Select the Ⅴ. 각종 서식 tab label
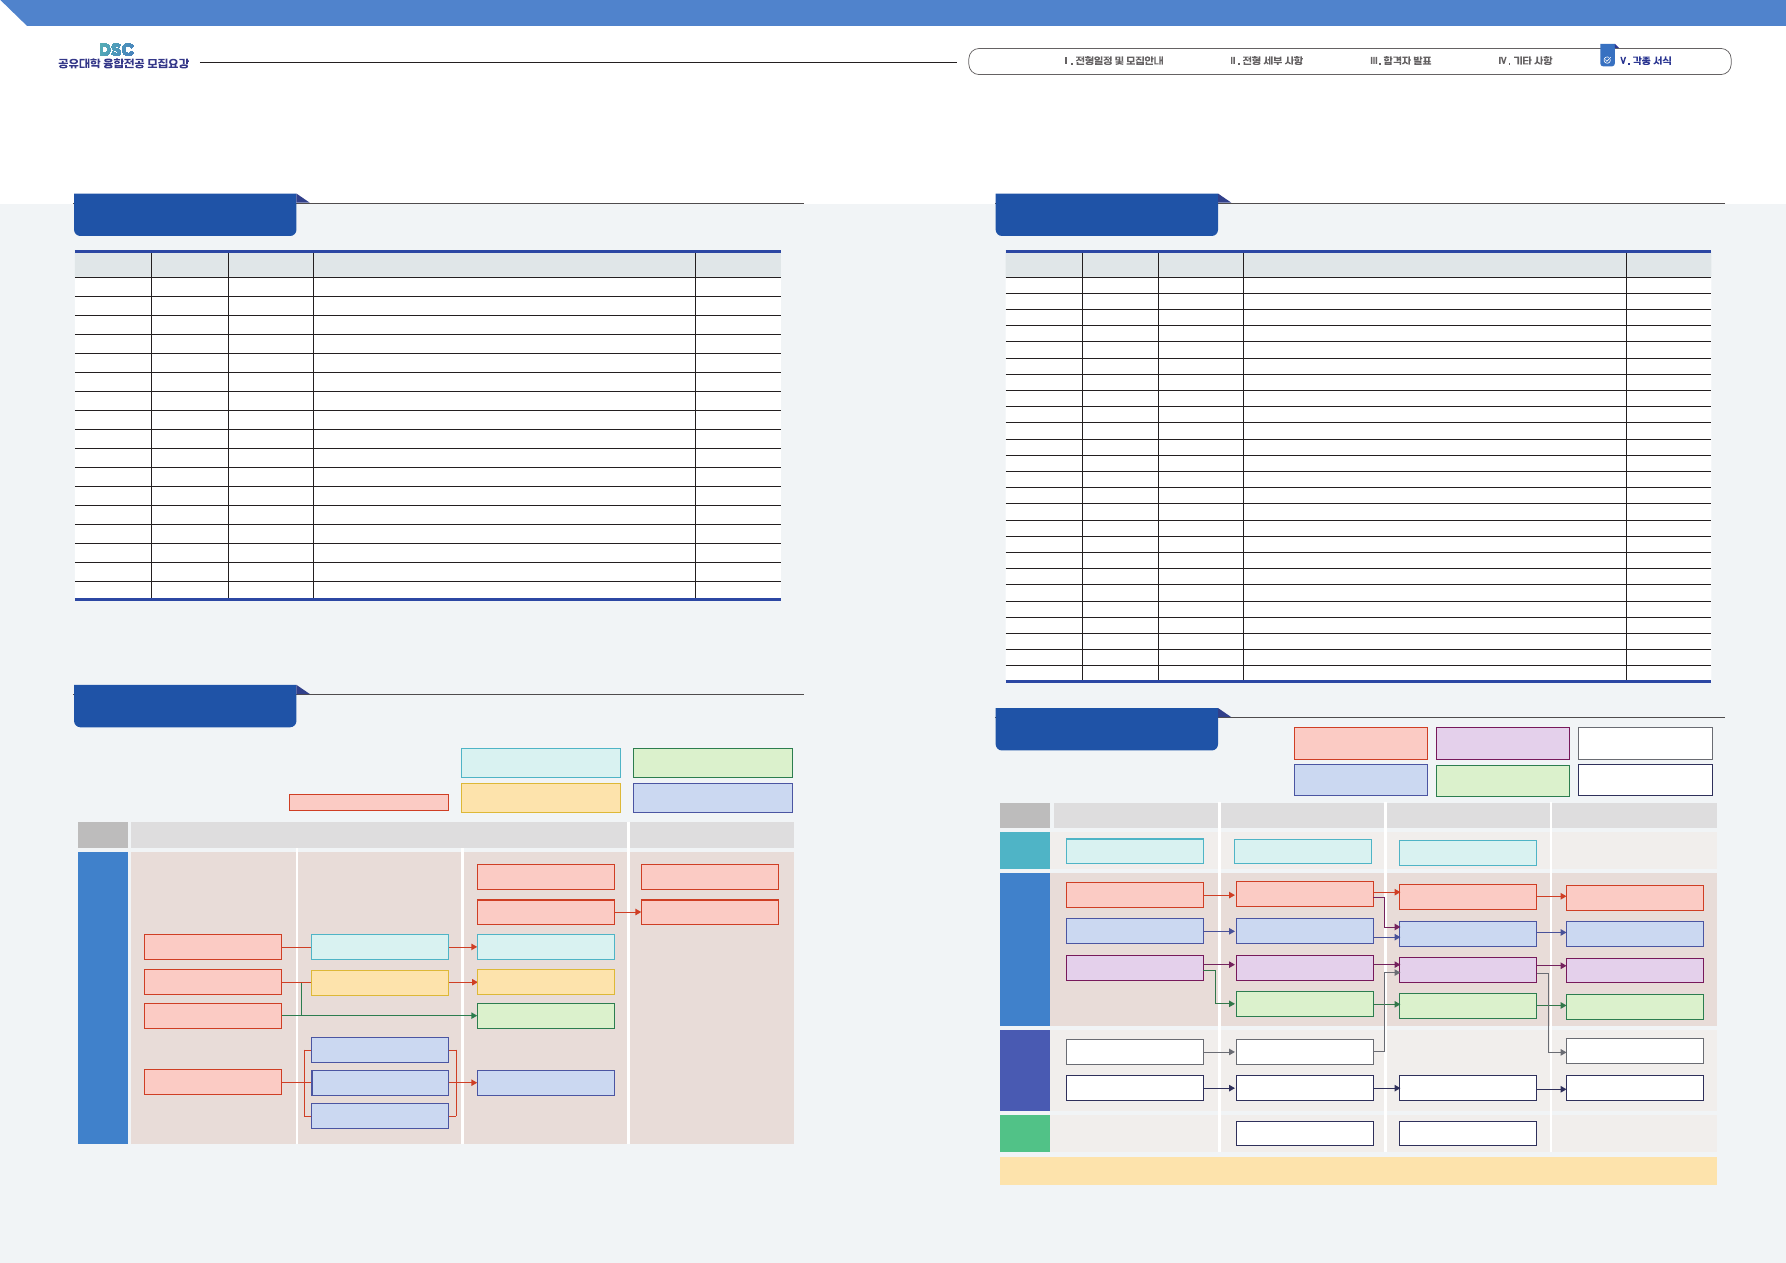1786x1263 pixels. (1646, 61)
